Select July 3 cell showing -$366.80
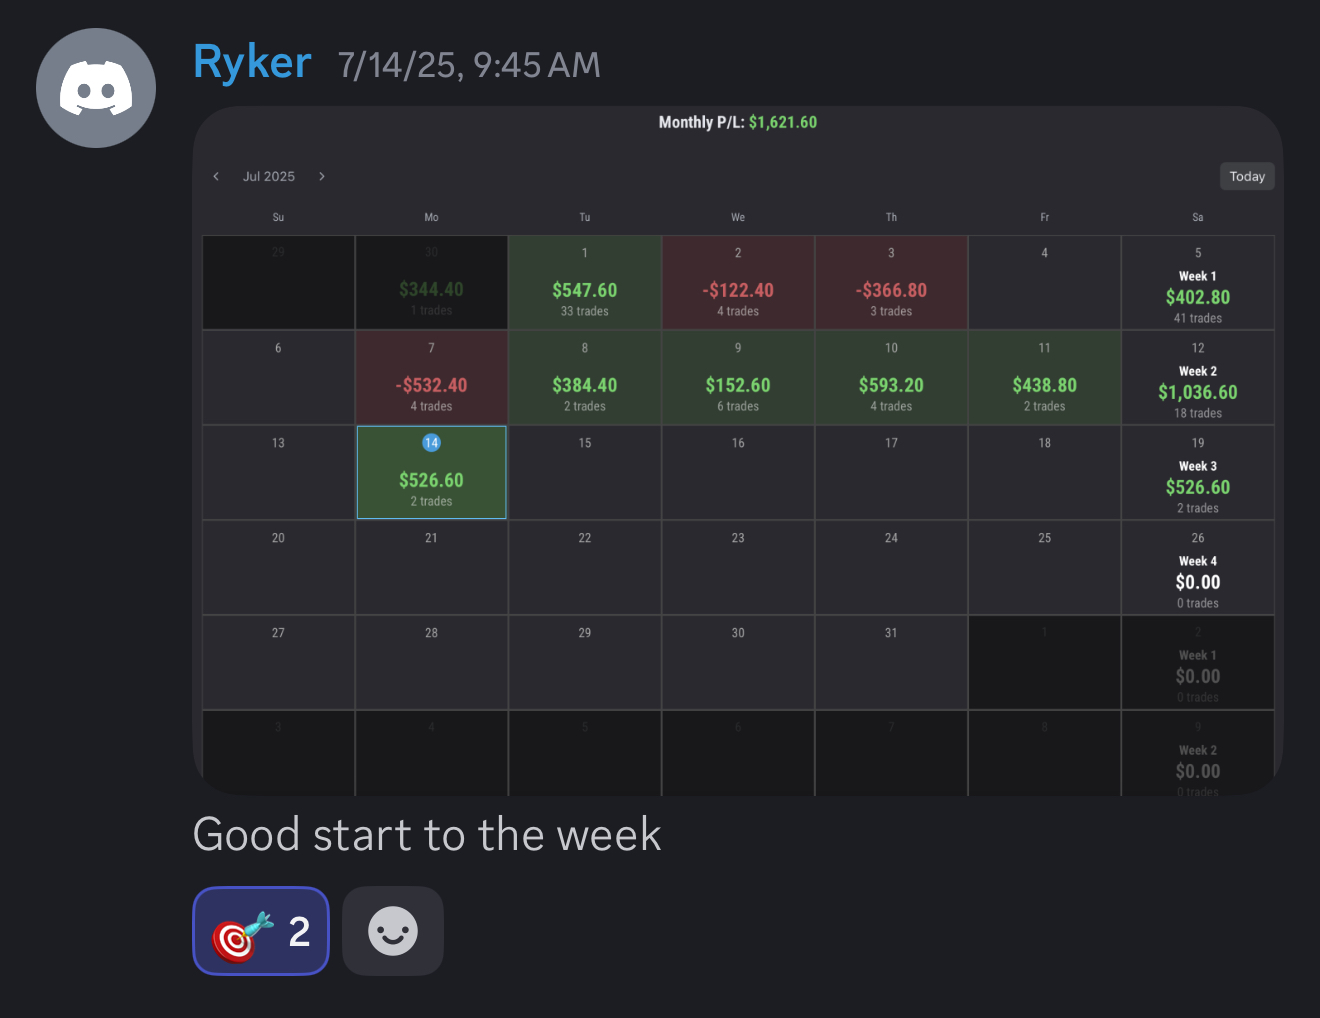Viewport: 1320px width, 1018px height. point(891,282)
